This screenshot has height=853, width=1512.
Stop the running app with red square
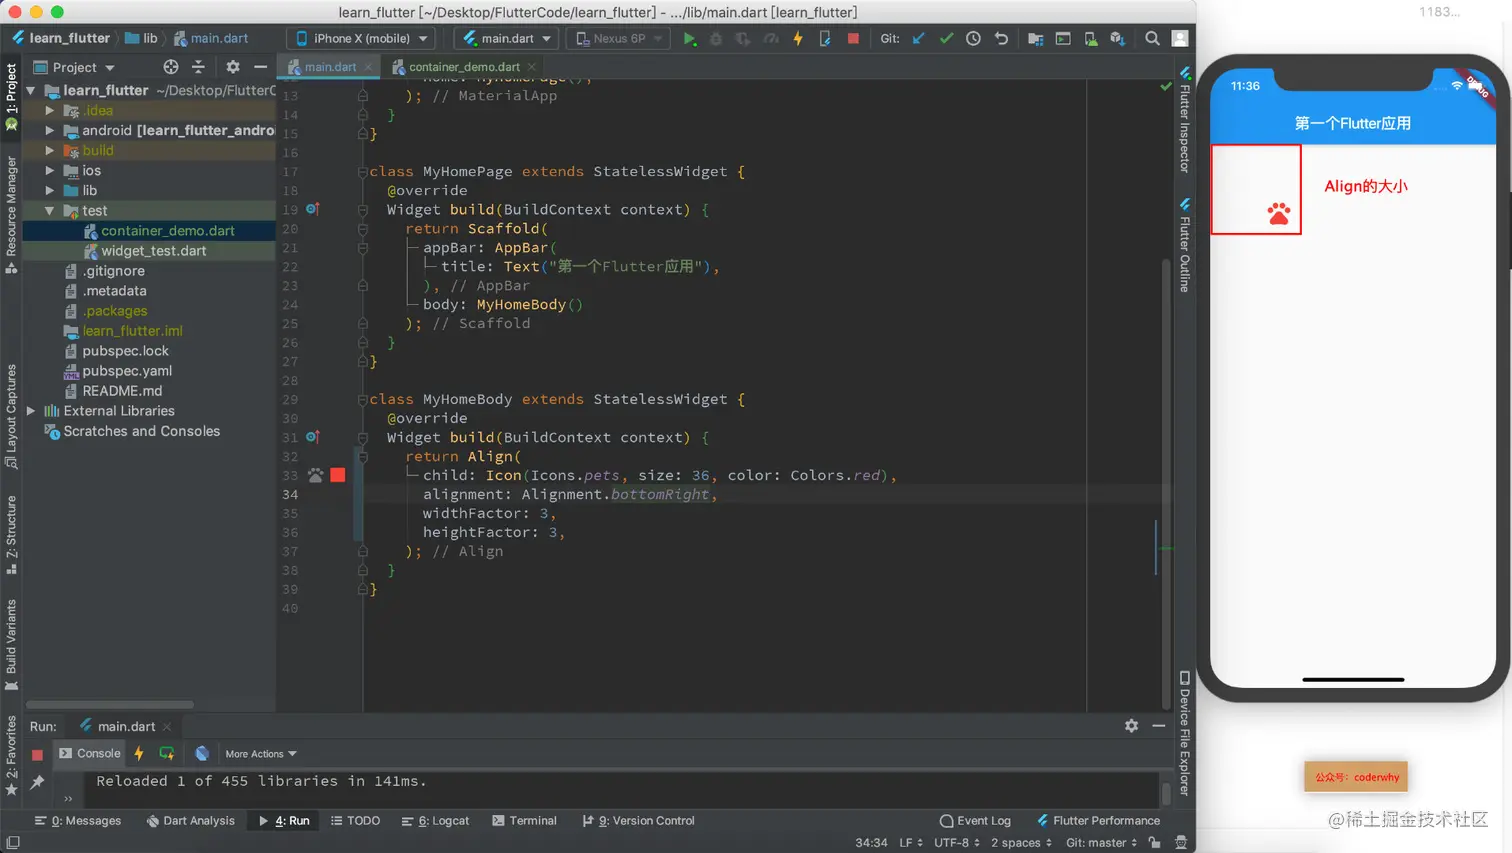pos(853,39)
